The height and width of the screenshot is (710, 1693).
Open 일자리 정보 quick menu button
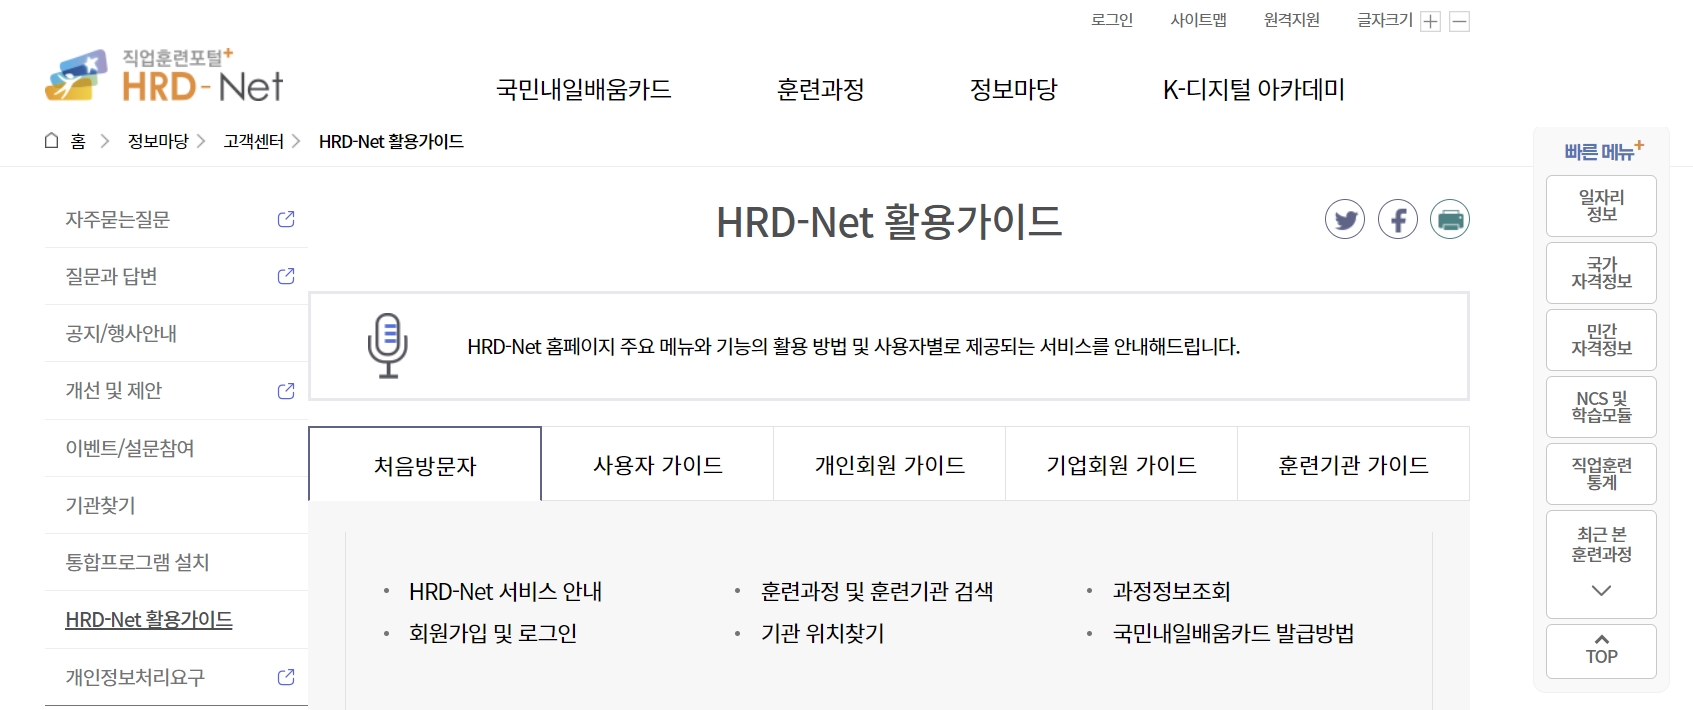[1601, 206]
